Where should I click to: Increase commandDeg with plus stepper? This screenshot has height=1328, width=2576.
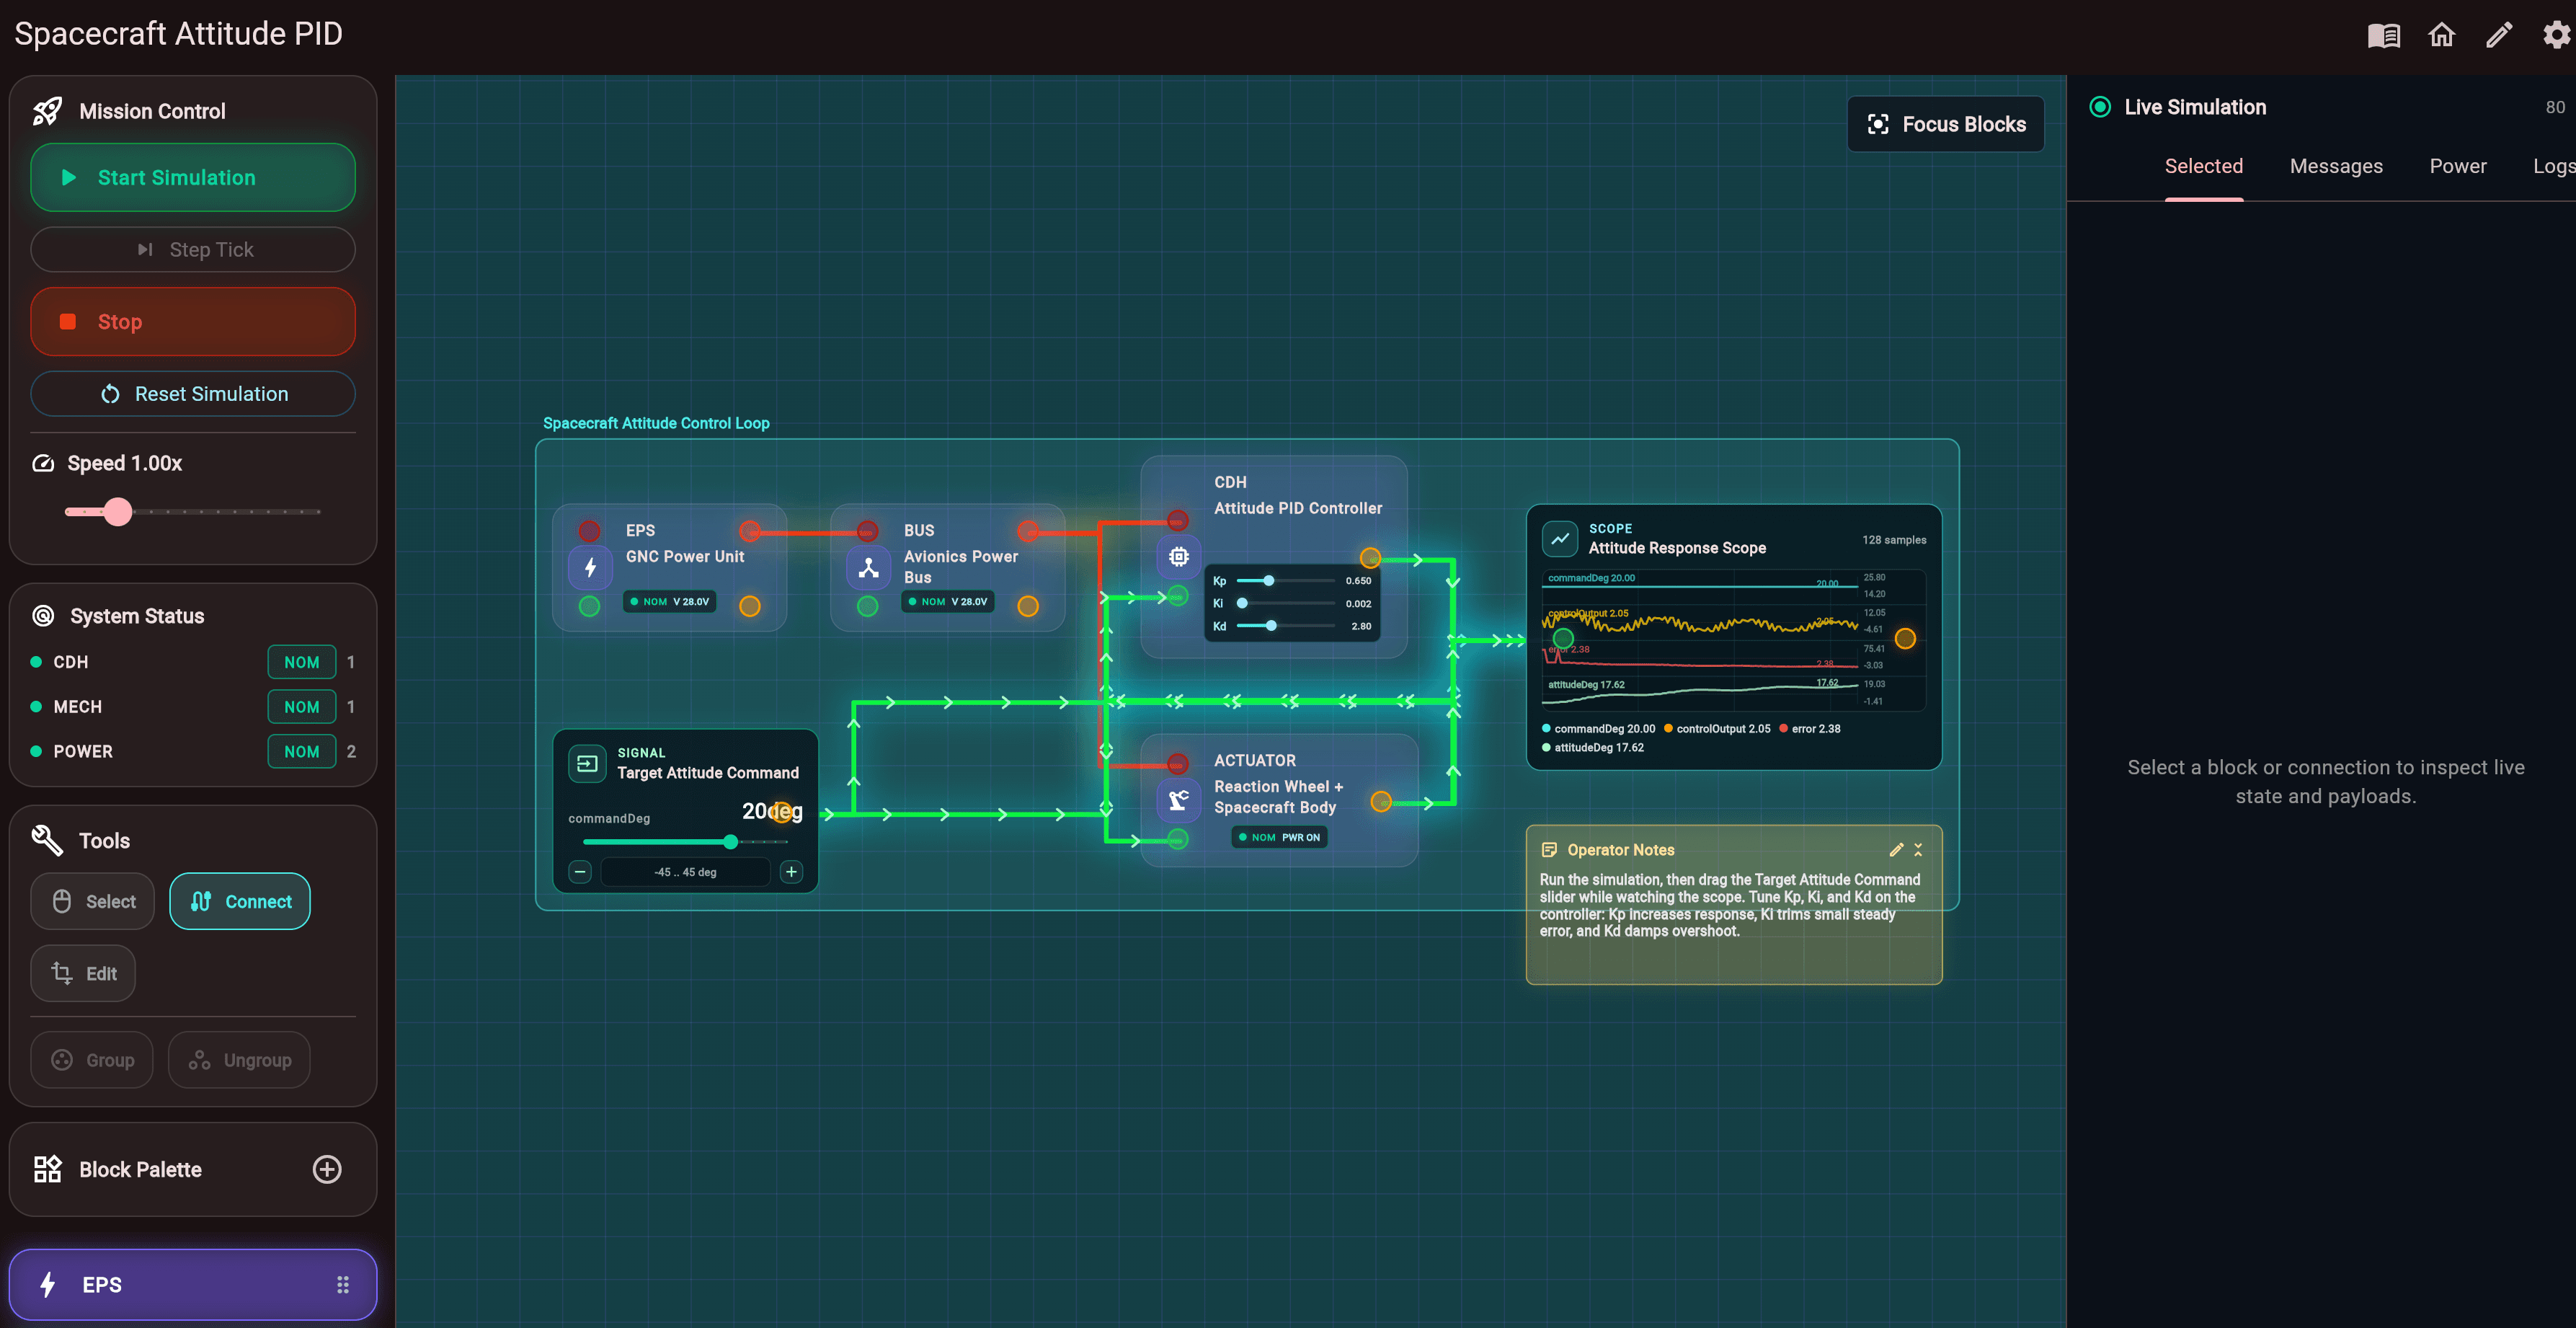tap(791, 872)
